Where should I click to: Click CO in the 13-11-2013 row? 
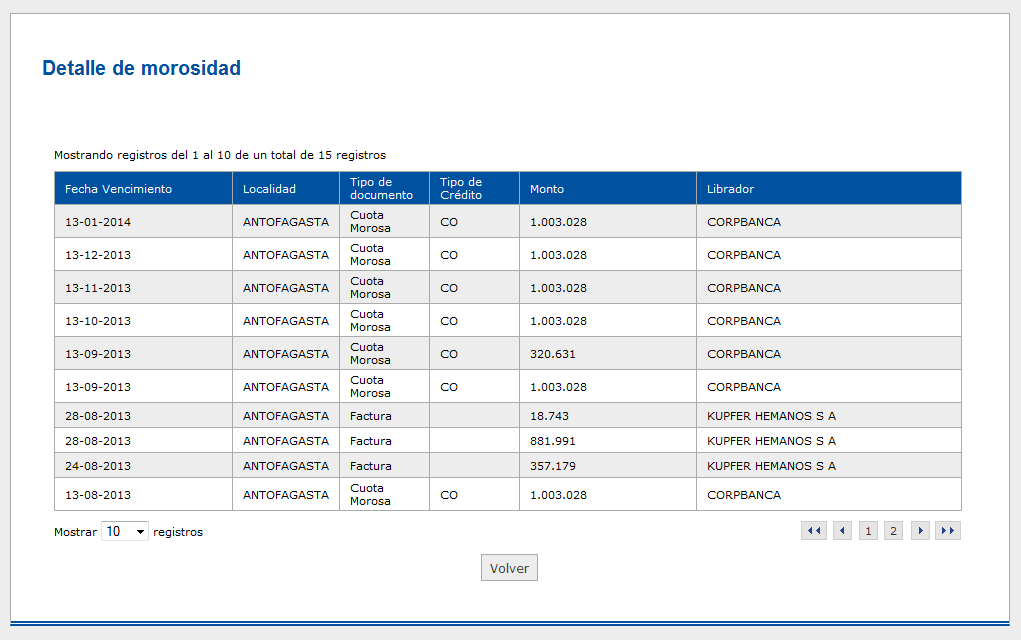pos(449,288)
